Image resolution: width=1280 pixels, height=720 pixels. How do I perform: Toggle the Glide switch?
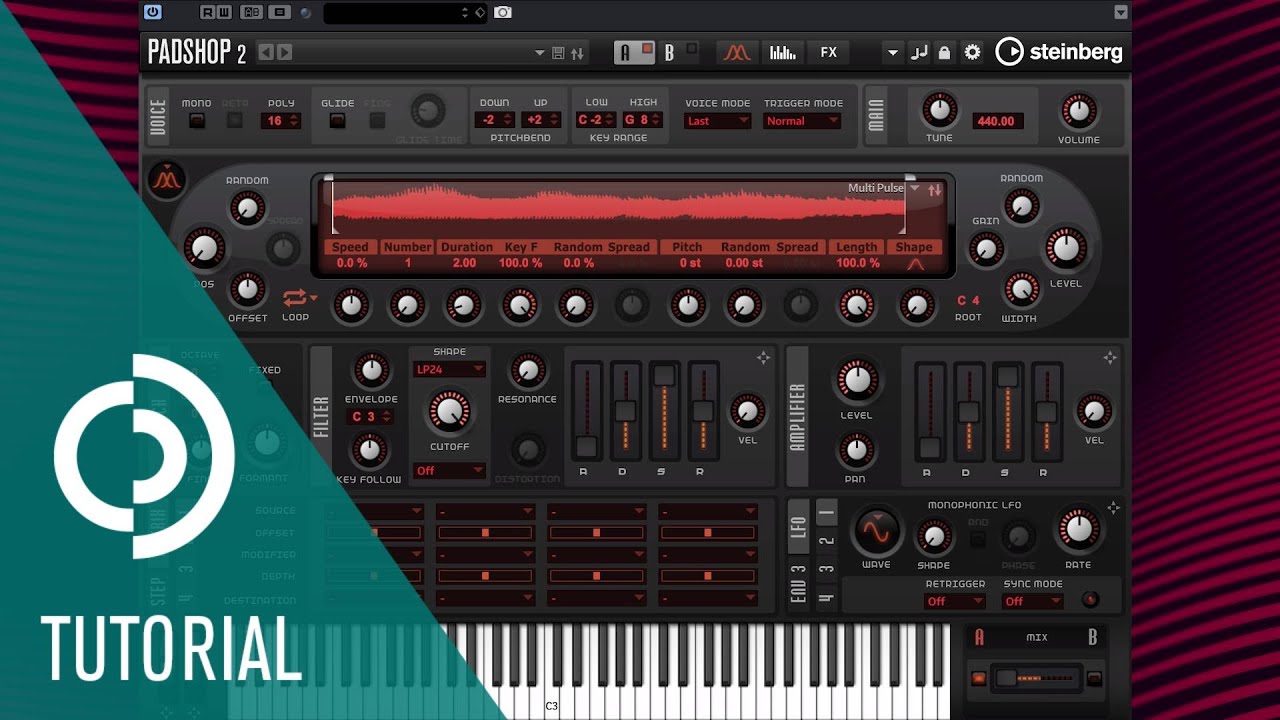click(x=337, y=121)
